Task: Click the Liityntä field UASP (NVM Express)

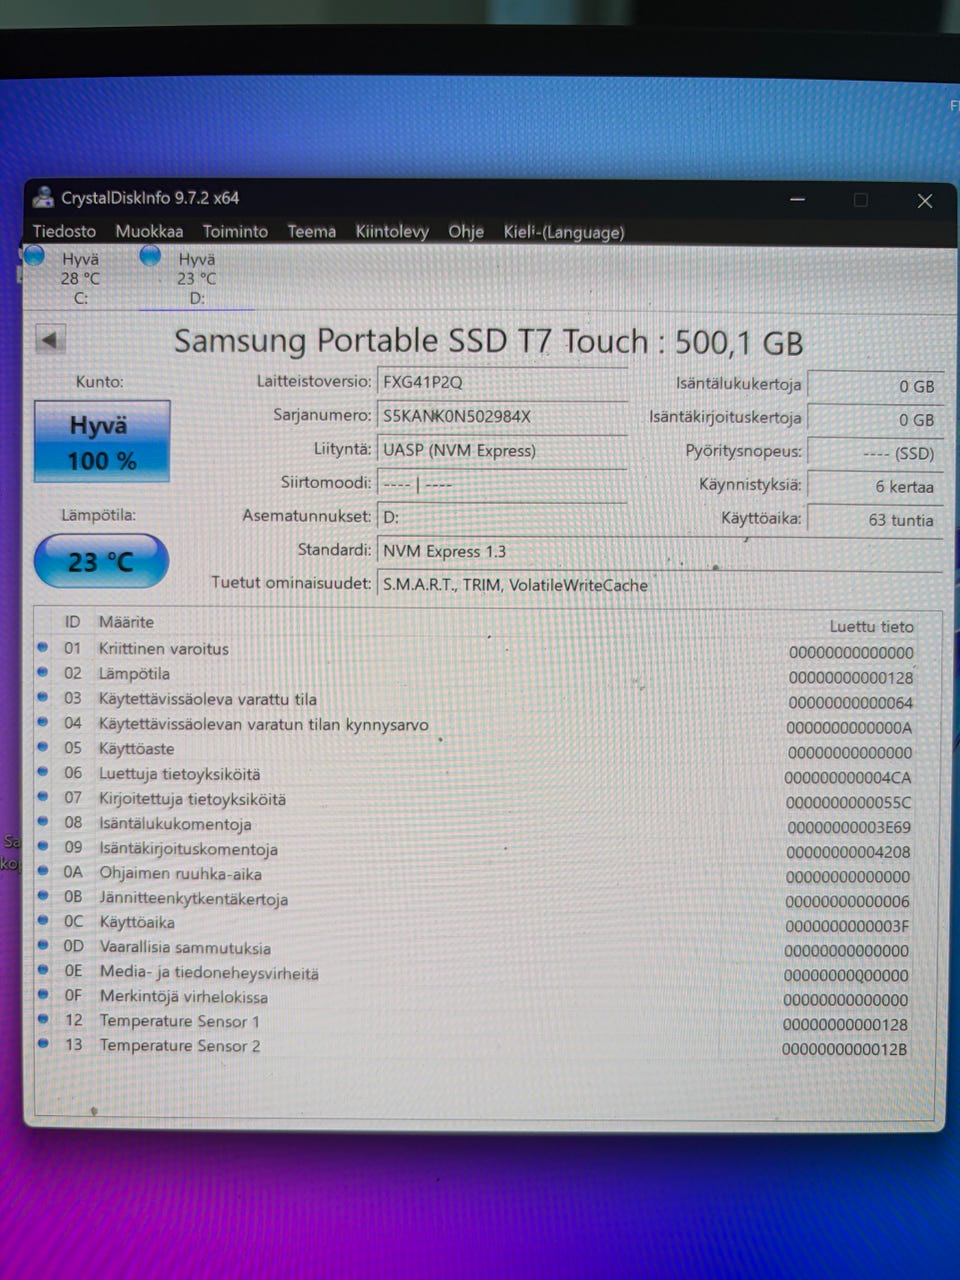Action: [503, 450]
